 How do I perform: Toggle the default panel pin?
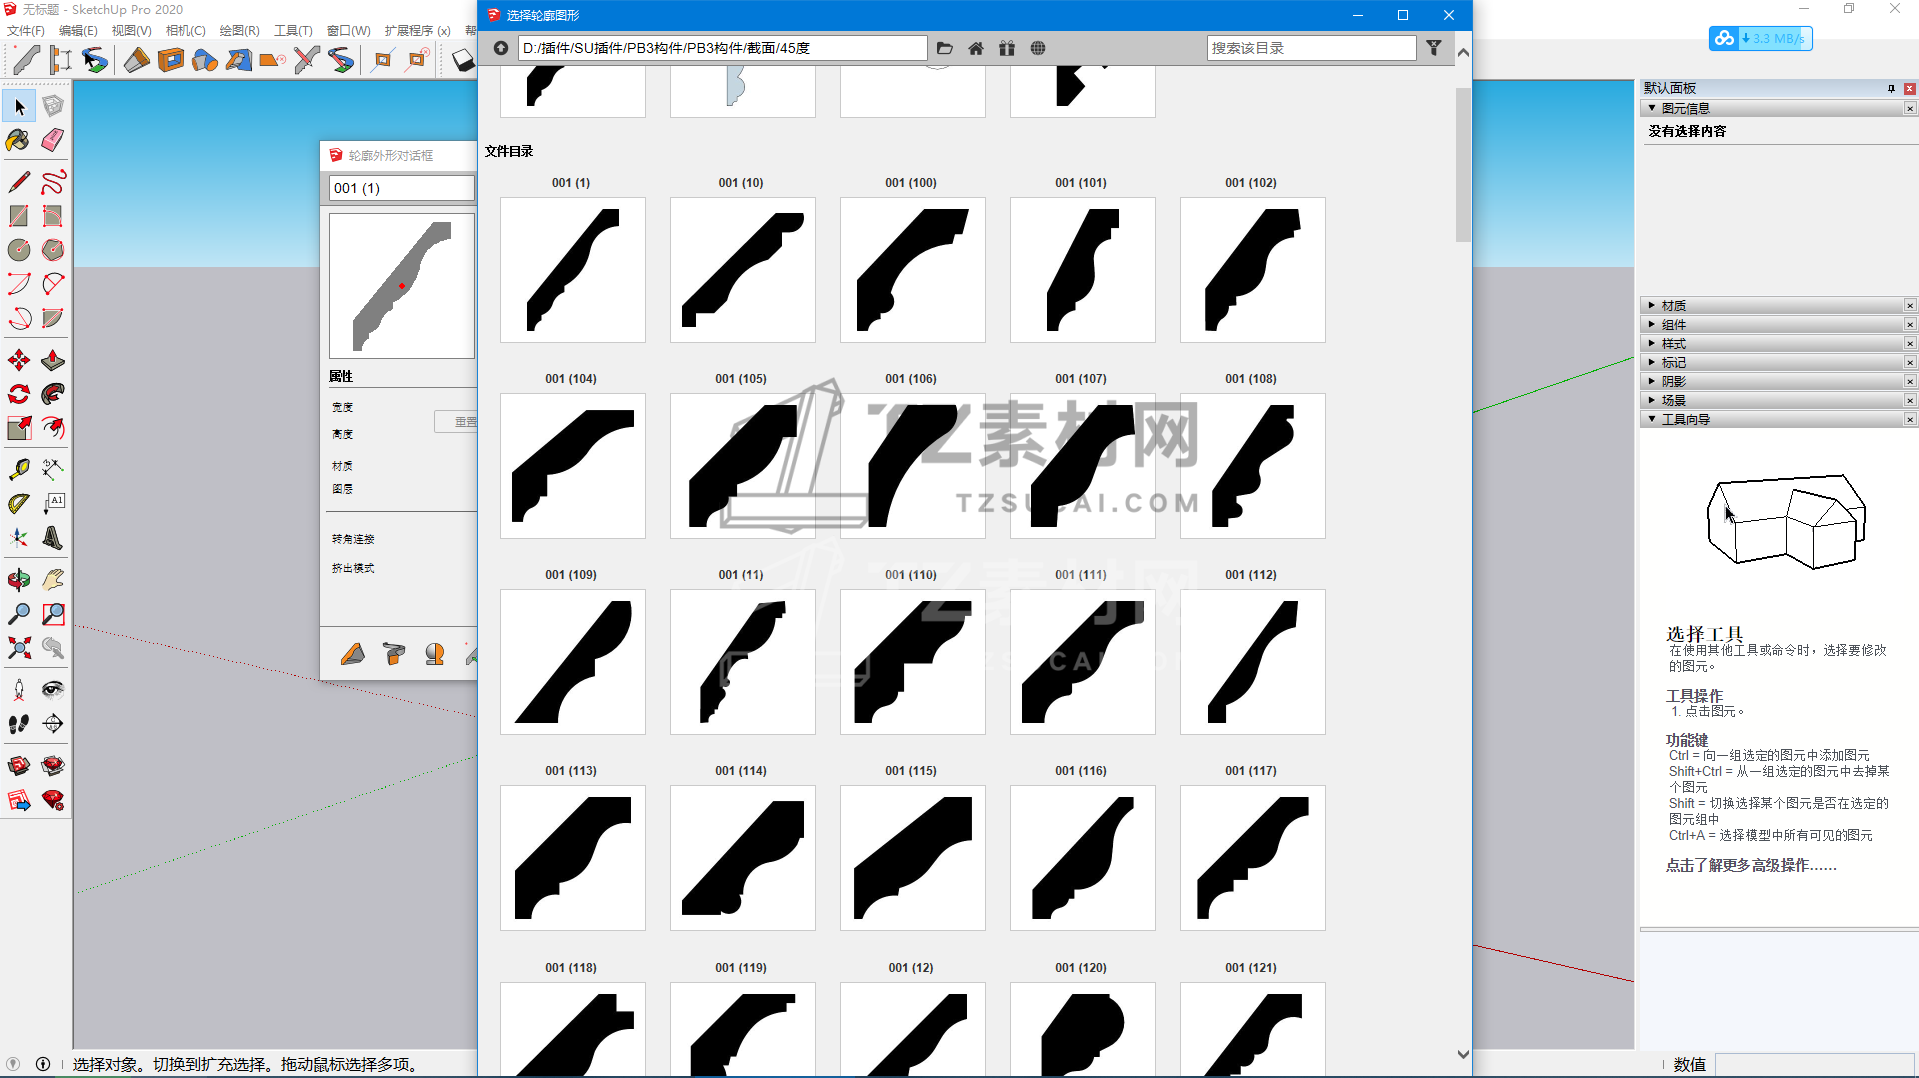click(x=1891, y=88)
